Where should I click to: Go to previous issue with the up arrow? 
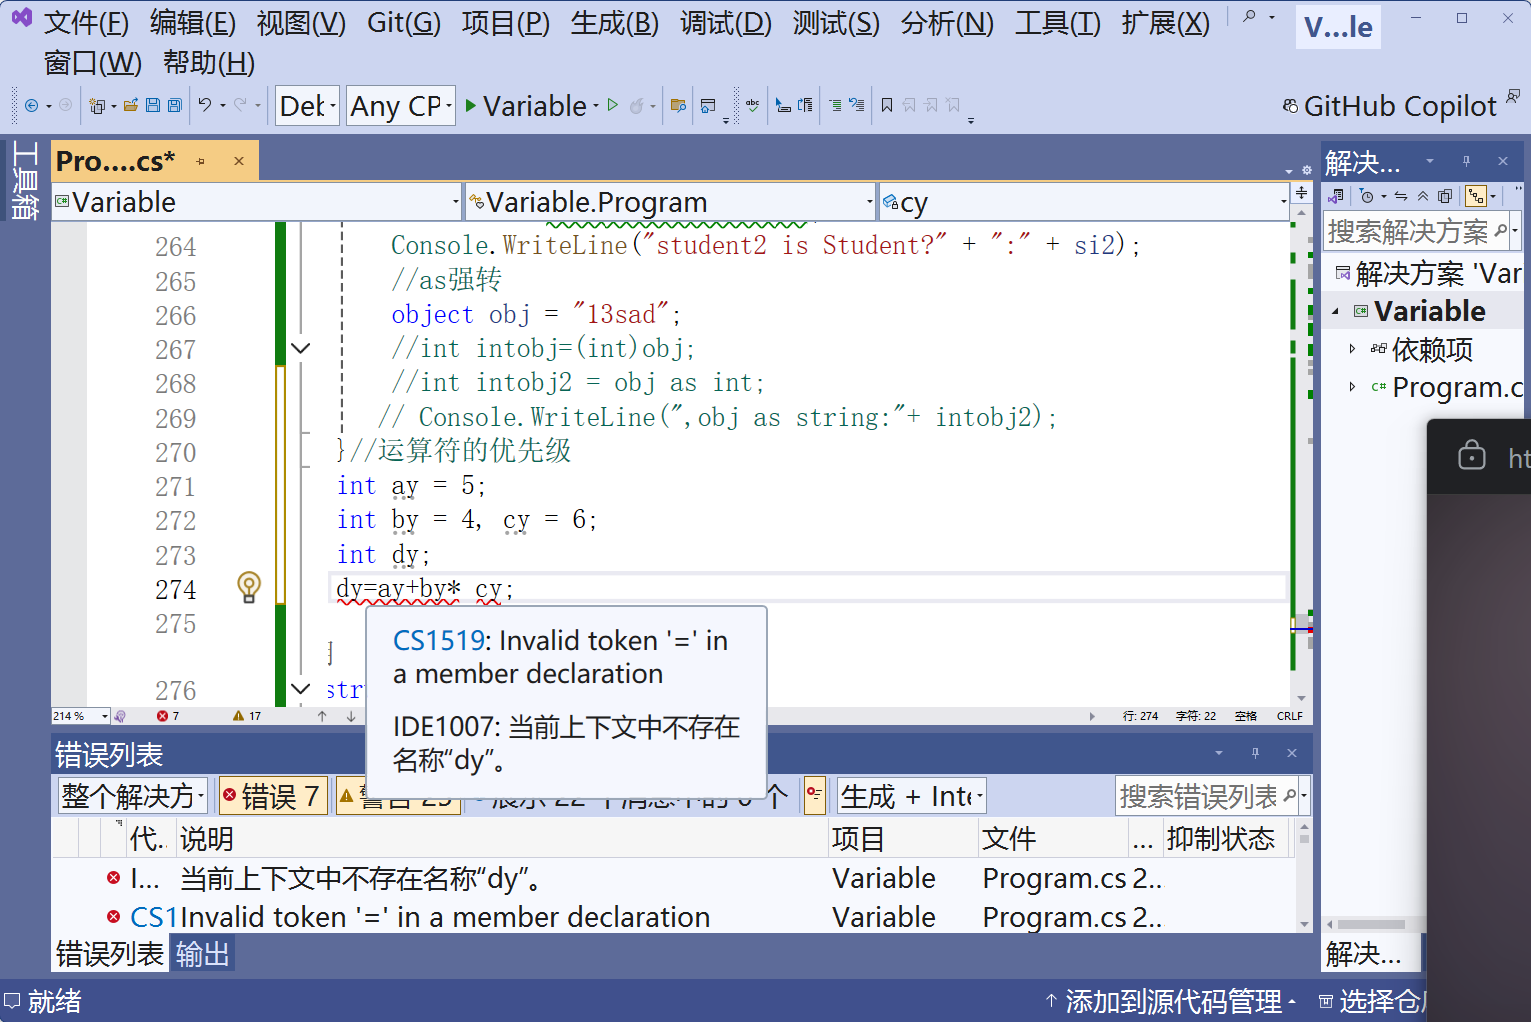[x=322, y=716]
